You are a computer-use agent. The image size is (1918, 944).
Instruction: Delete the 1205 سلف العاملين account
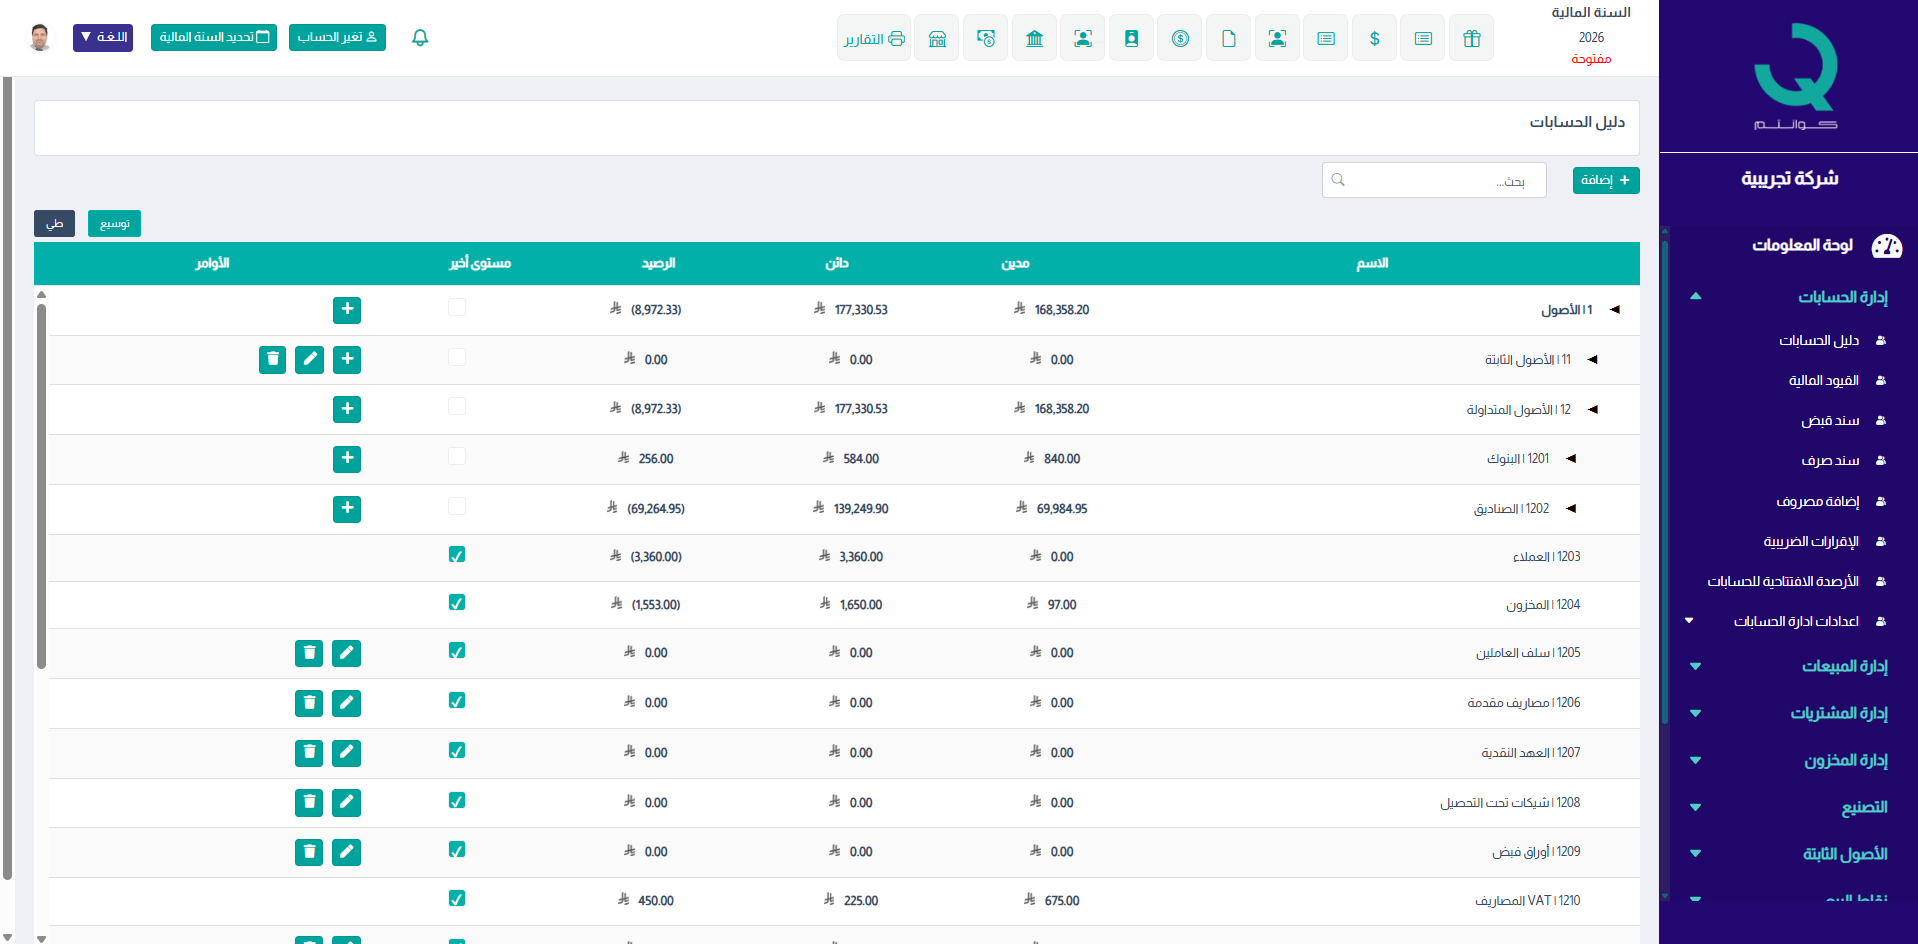click(309, 653)
